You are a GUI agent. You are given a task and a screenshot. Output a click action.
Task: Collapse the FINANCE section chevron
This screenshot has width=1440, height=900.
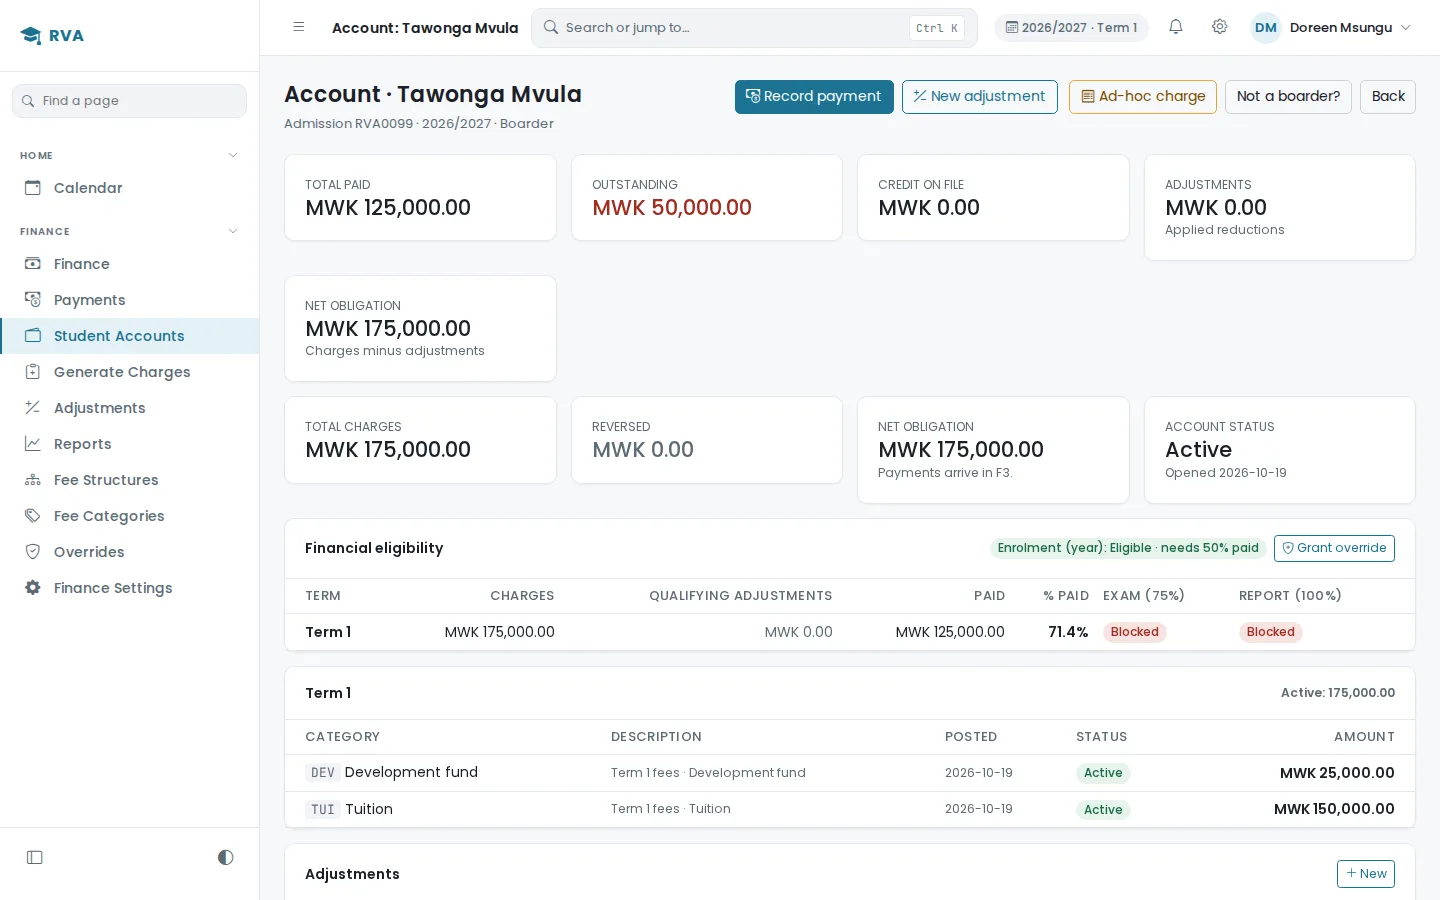[233, 232]
